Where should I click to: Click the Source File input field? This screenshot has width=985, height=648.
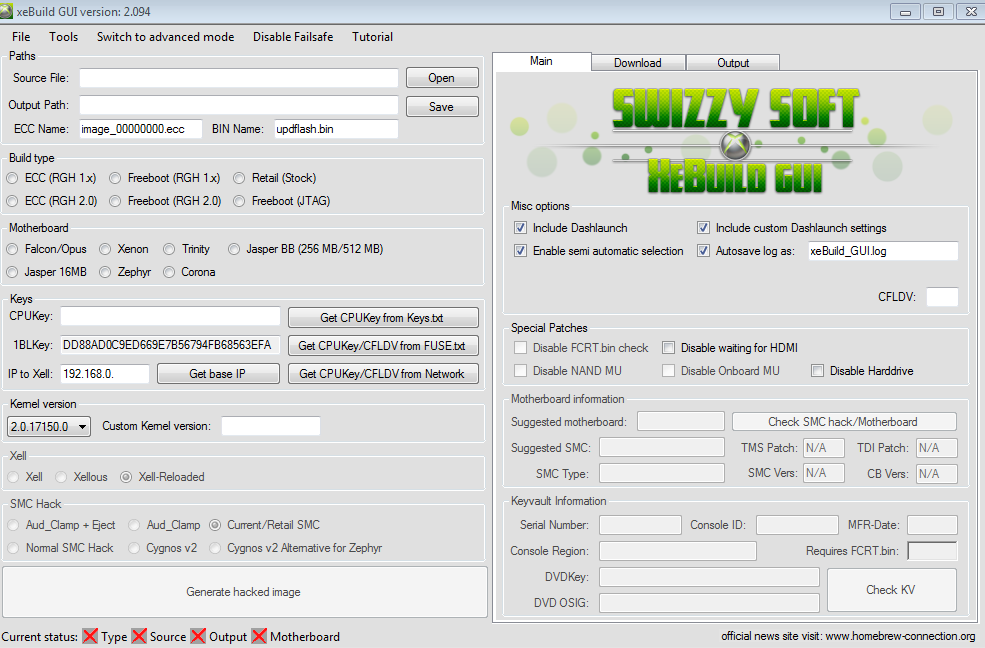pyautogui.click(x=239, y=78)
